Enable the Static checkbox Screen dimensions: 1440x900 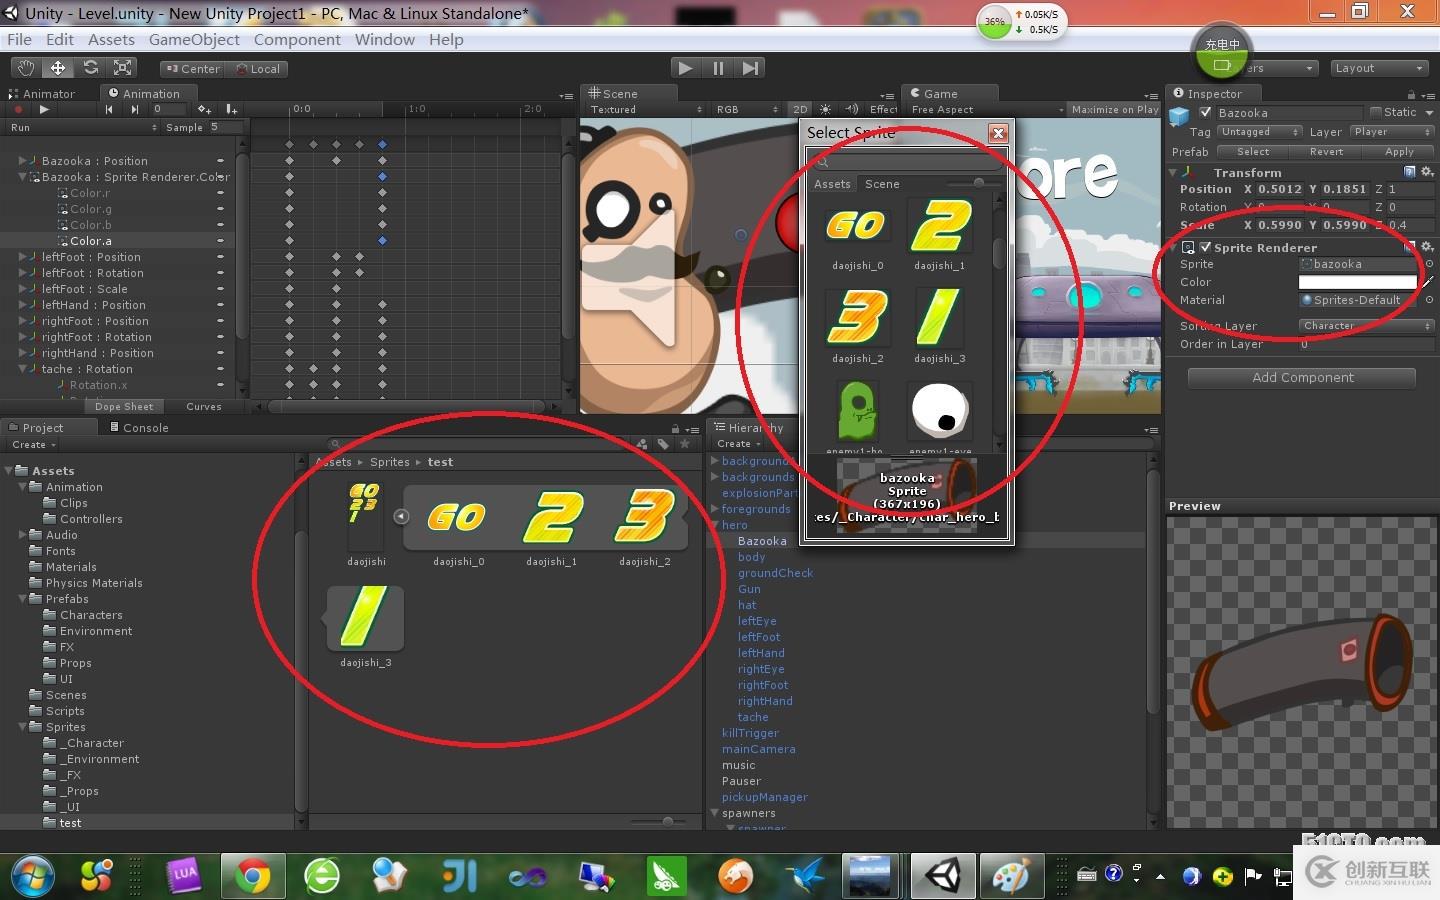point(1376,112)
